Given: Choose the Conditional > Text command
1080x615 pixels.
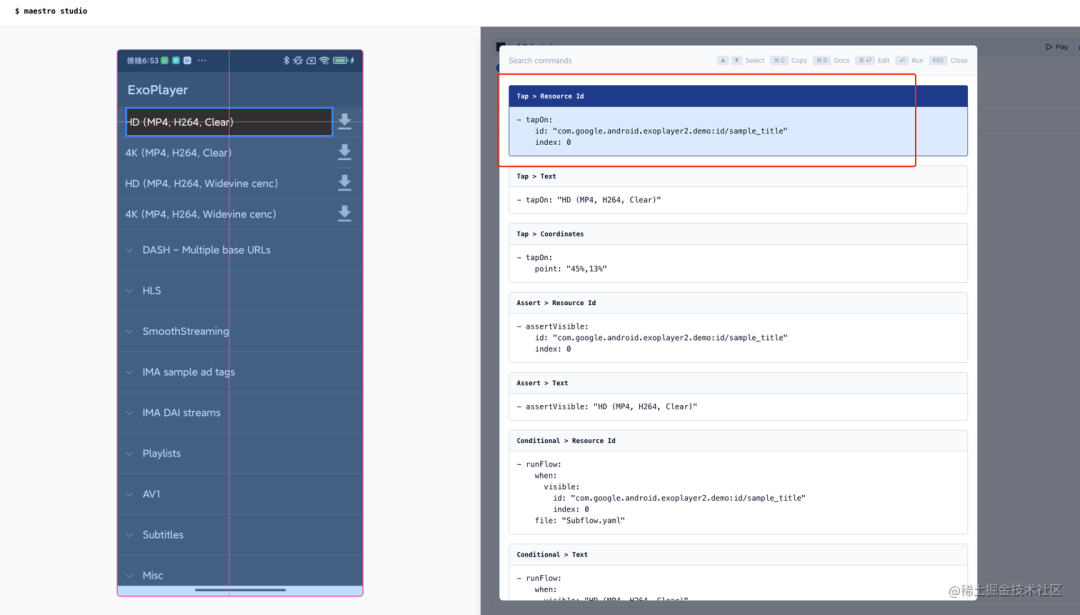Looking at the screenshot, I should coord(738,572).
